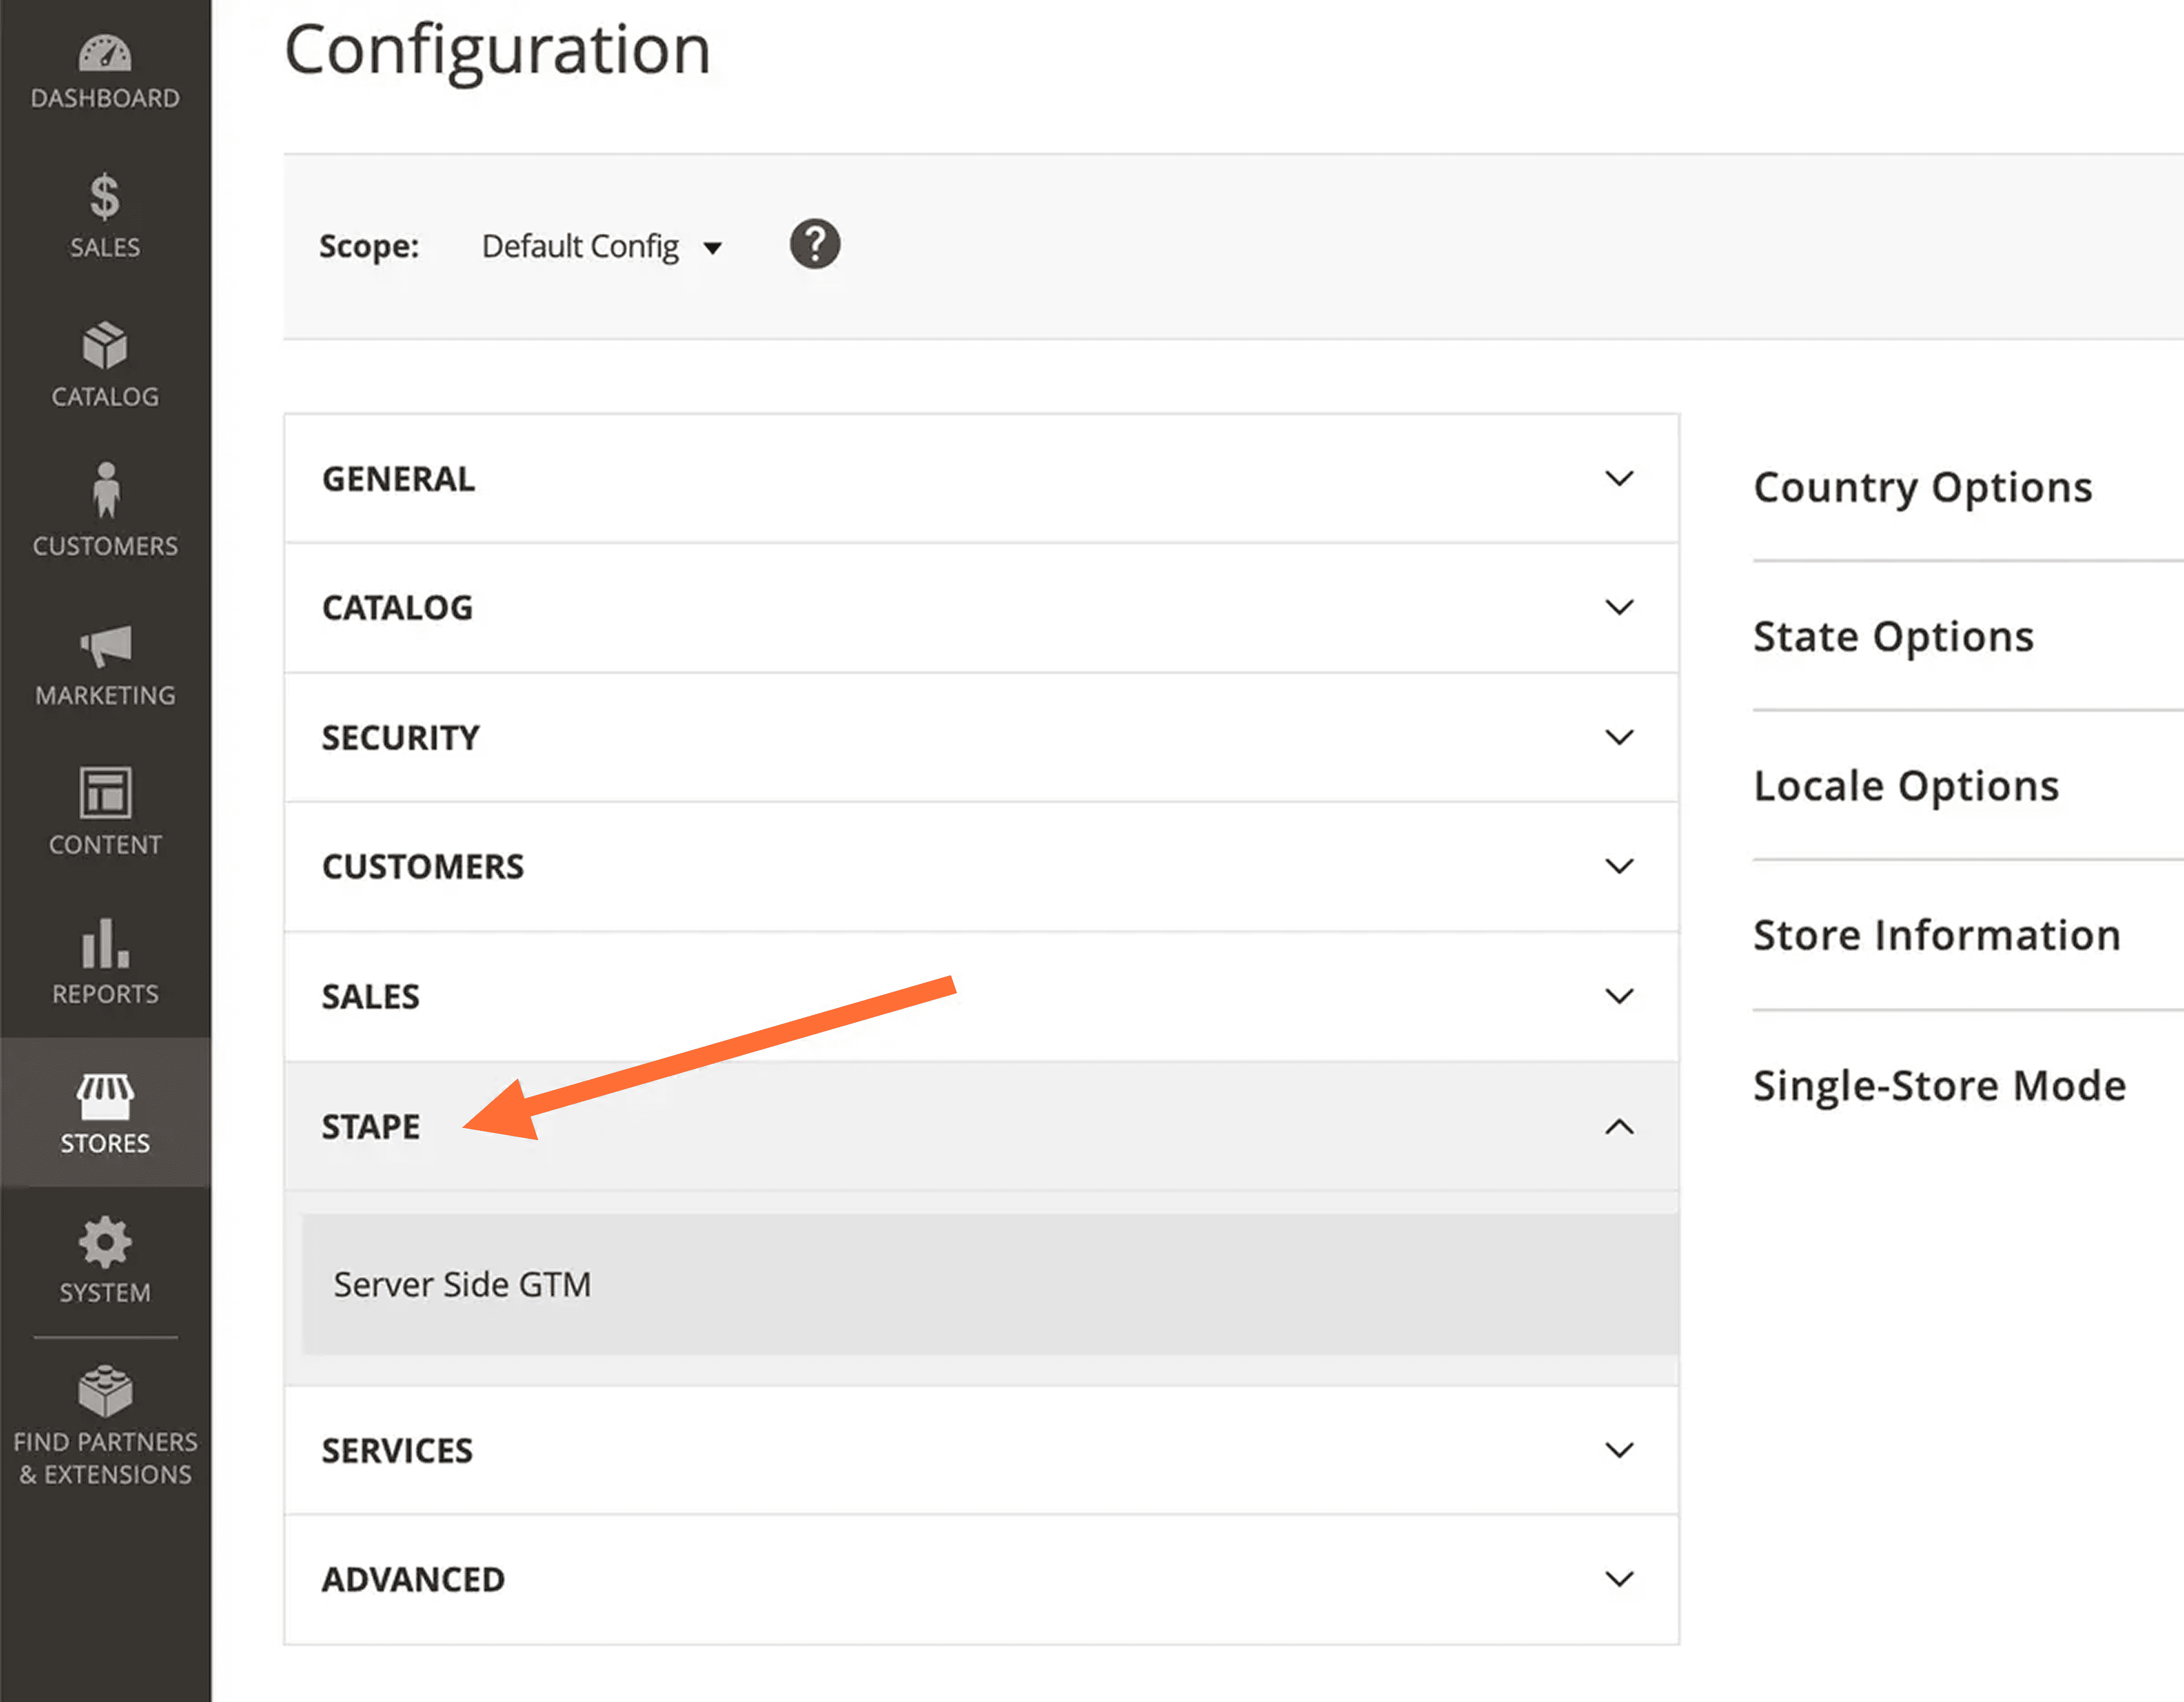This screenshot has height=1702, width=2184.
Task: Click the Customers sidebar icon
Action: pyautogui.click(x=104, y=510)
